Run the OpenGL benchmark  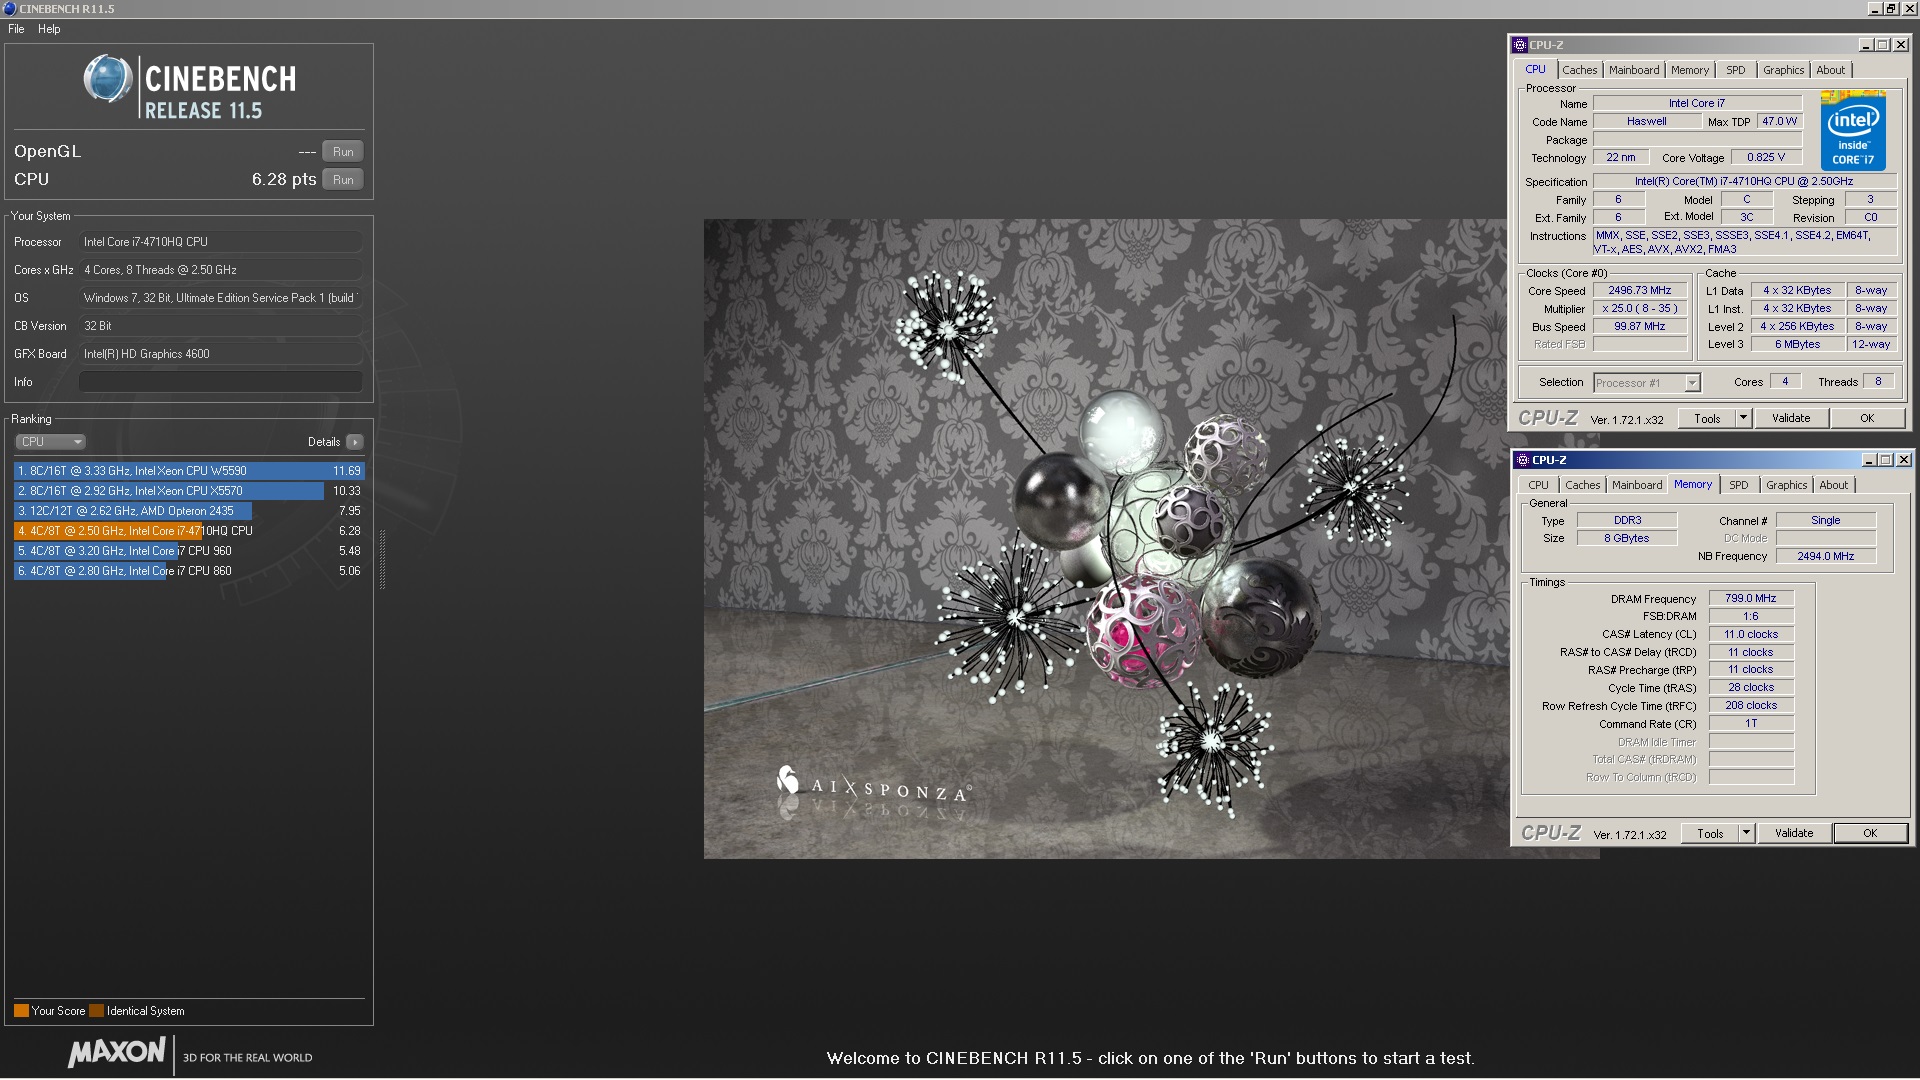(x=343, y=152)
